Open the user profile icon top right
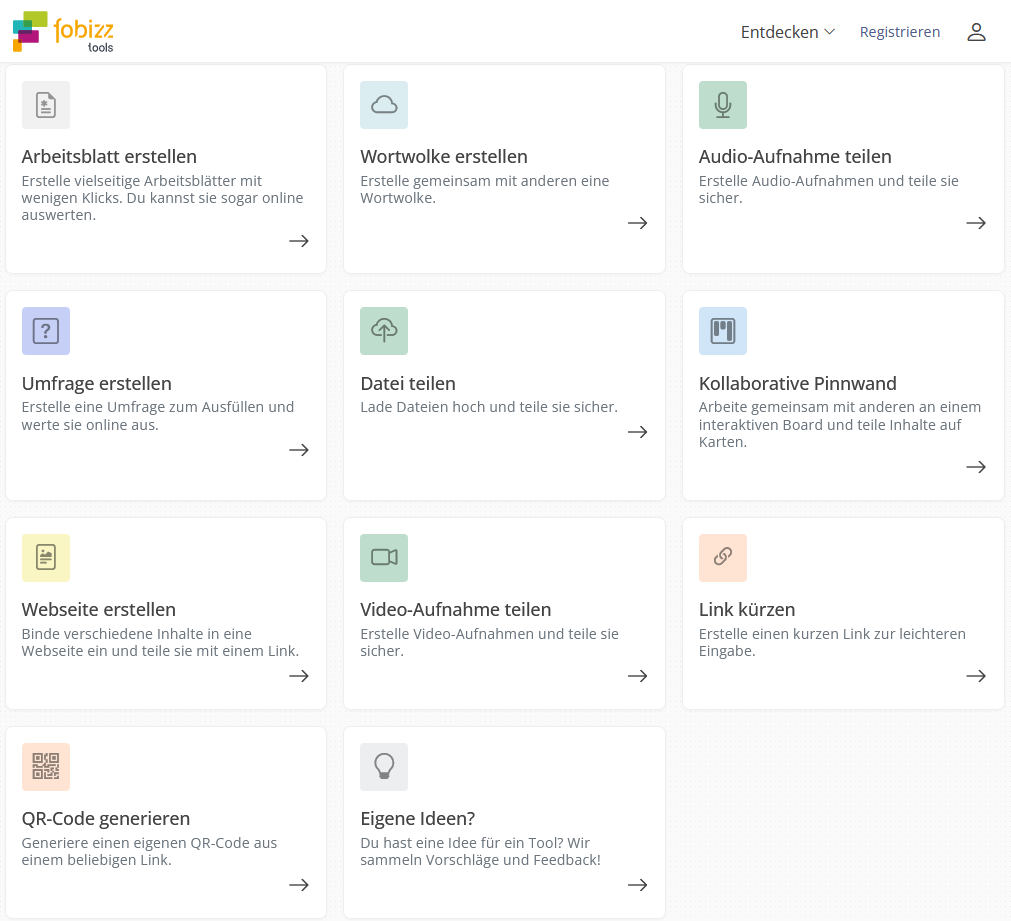 [x=976, y=31]
